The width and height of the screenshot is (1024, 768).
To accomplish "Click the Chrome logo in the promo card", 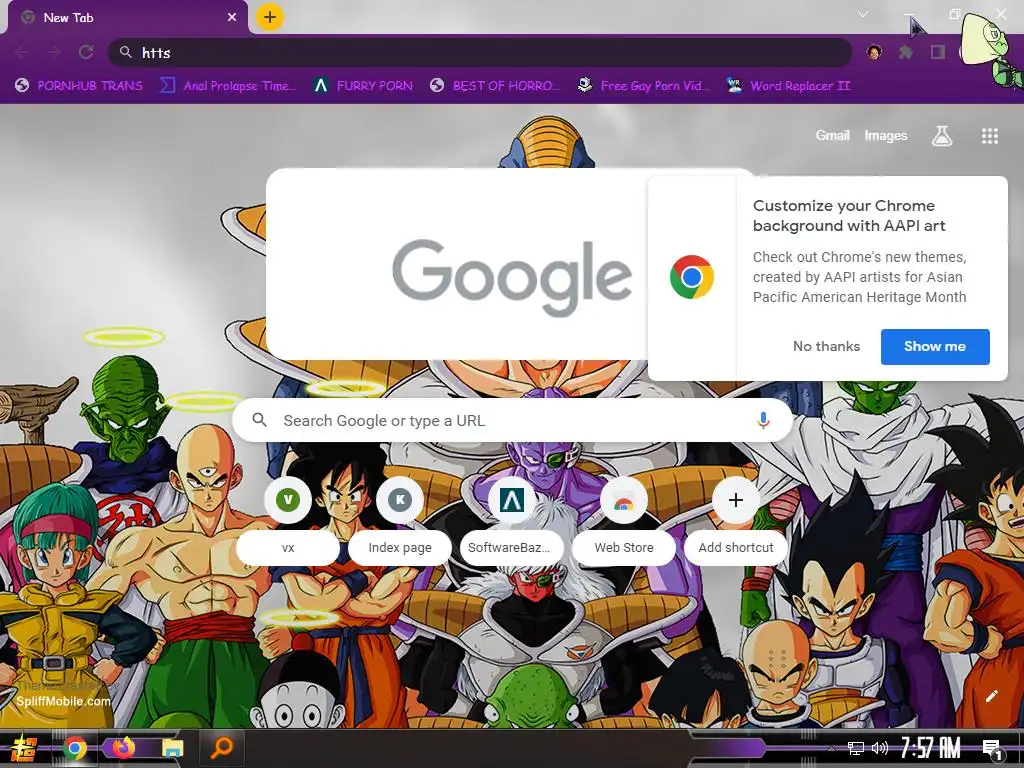I will point(692,277).
